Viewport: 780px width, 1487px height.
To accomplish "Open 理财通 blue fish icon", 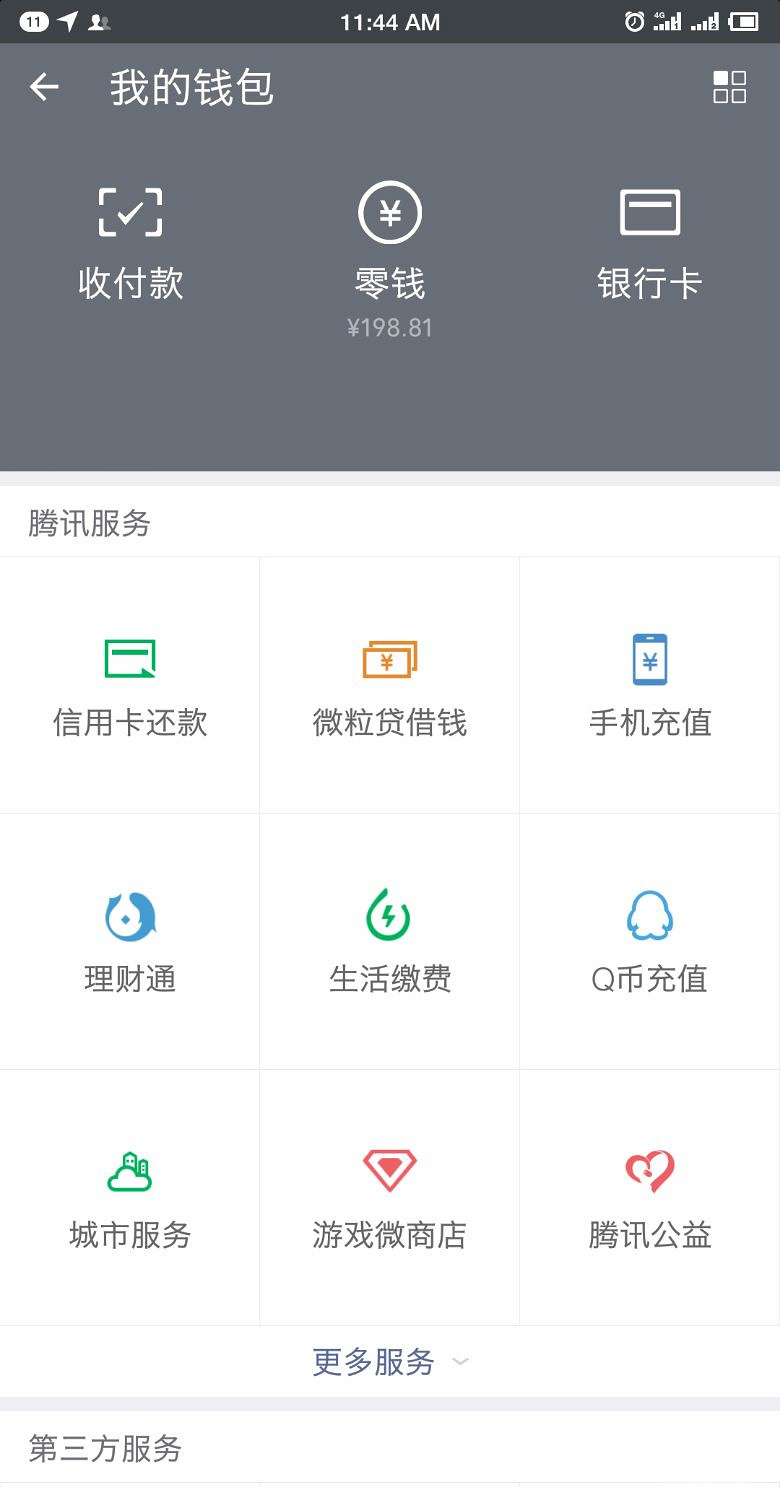I will 130,915.
